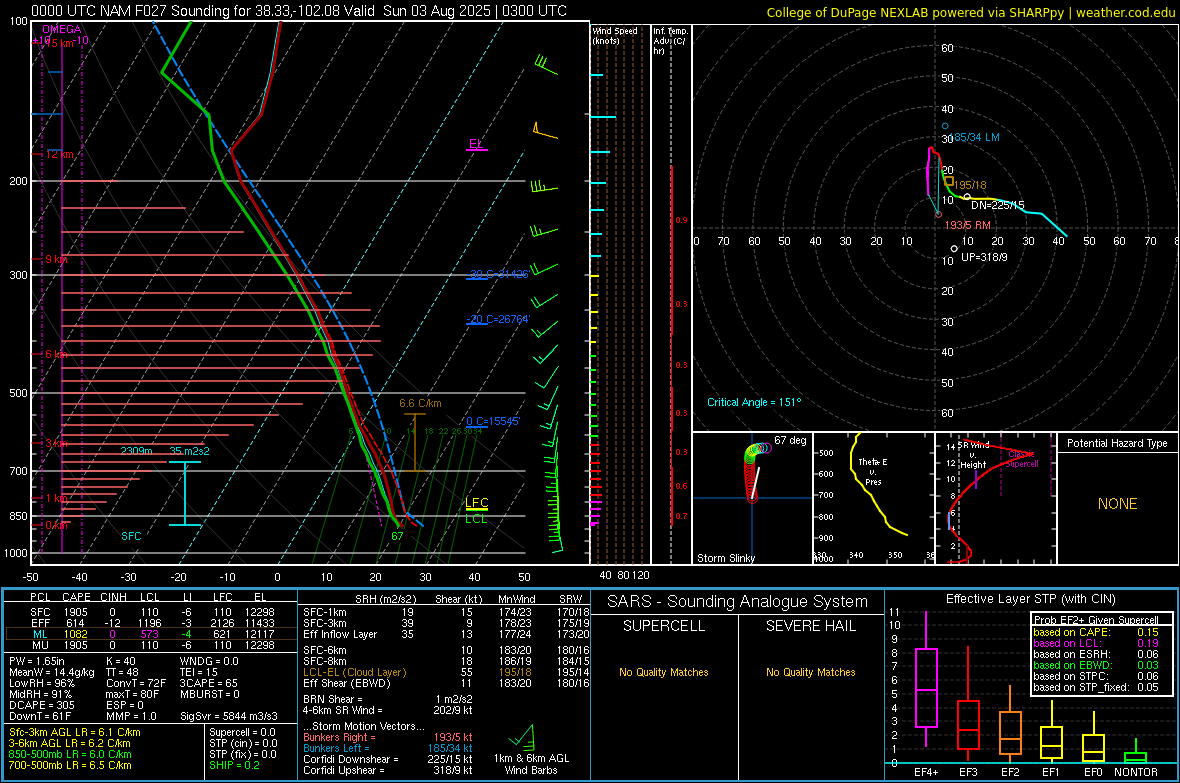Click the 'SUPERCELL' column heading

(664, 626)
